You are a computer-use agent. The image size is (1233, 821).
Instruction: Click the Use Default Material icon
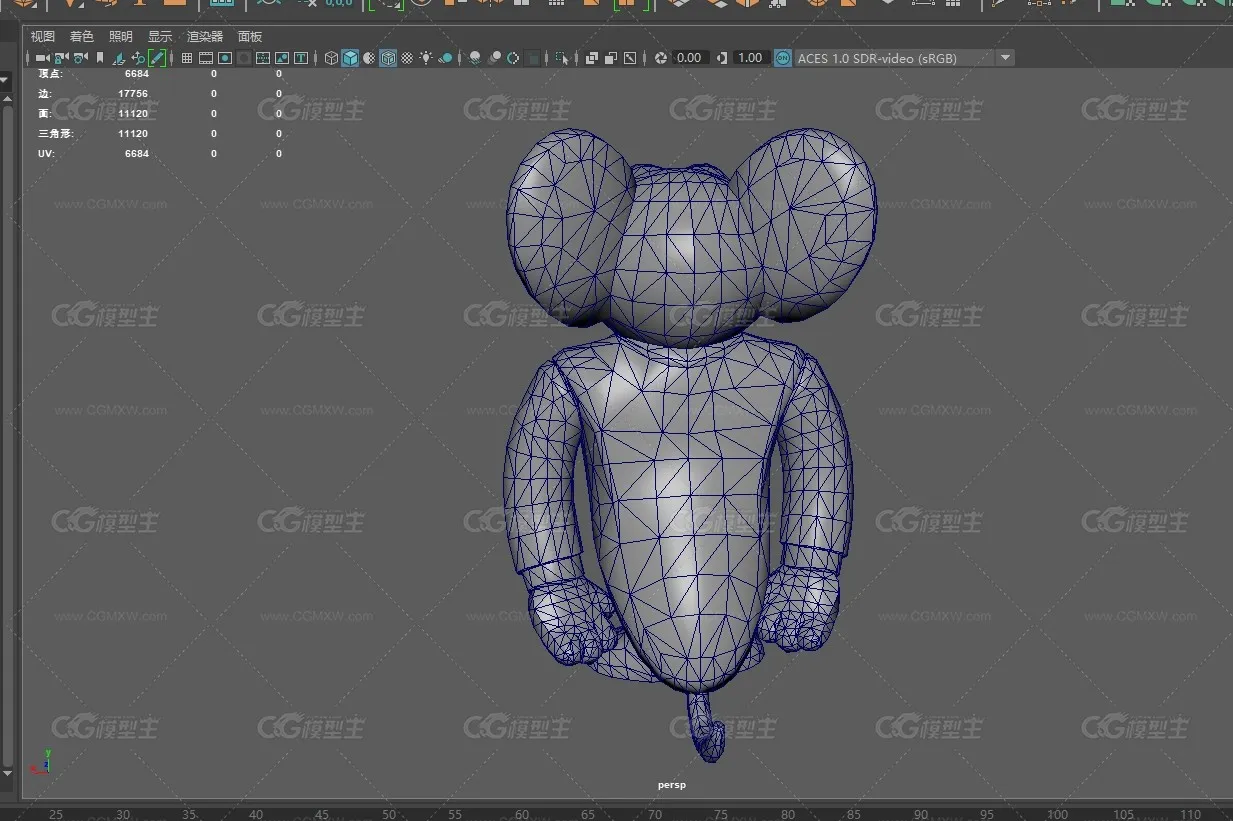tap(369, 58)
